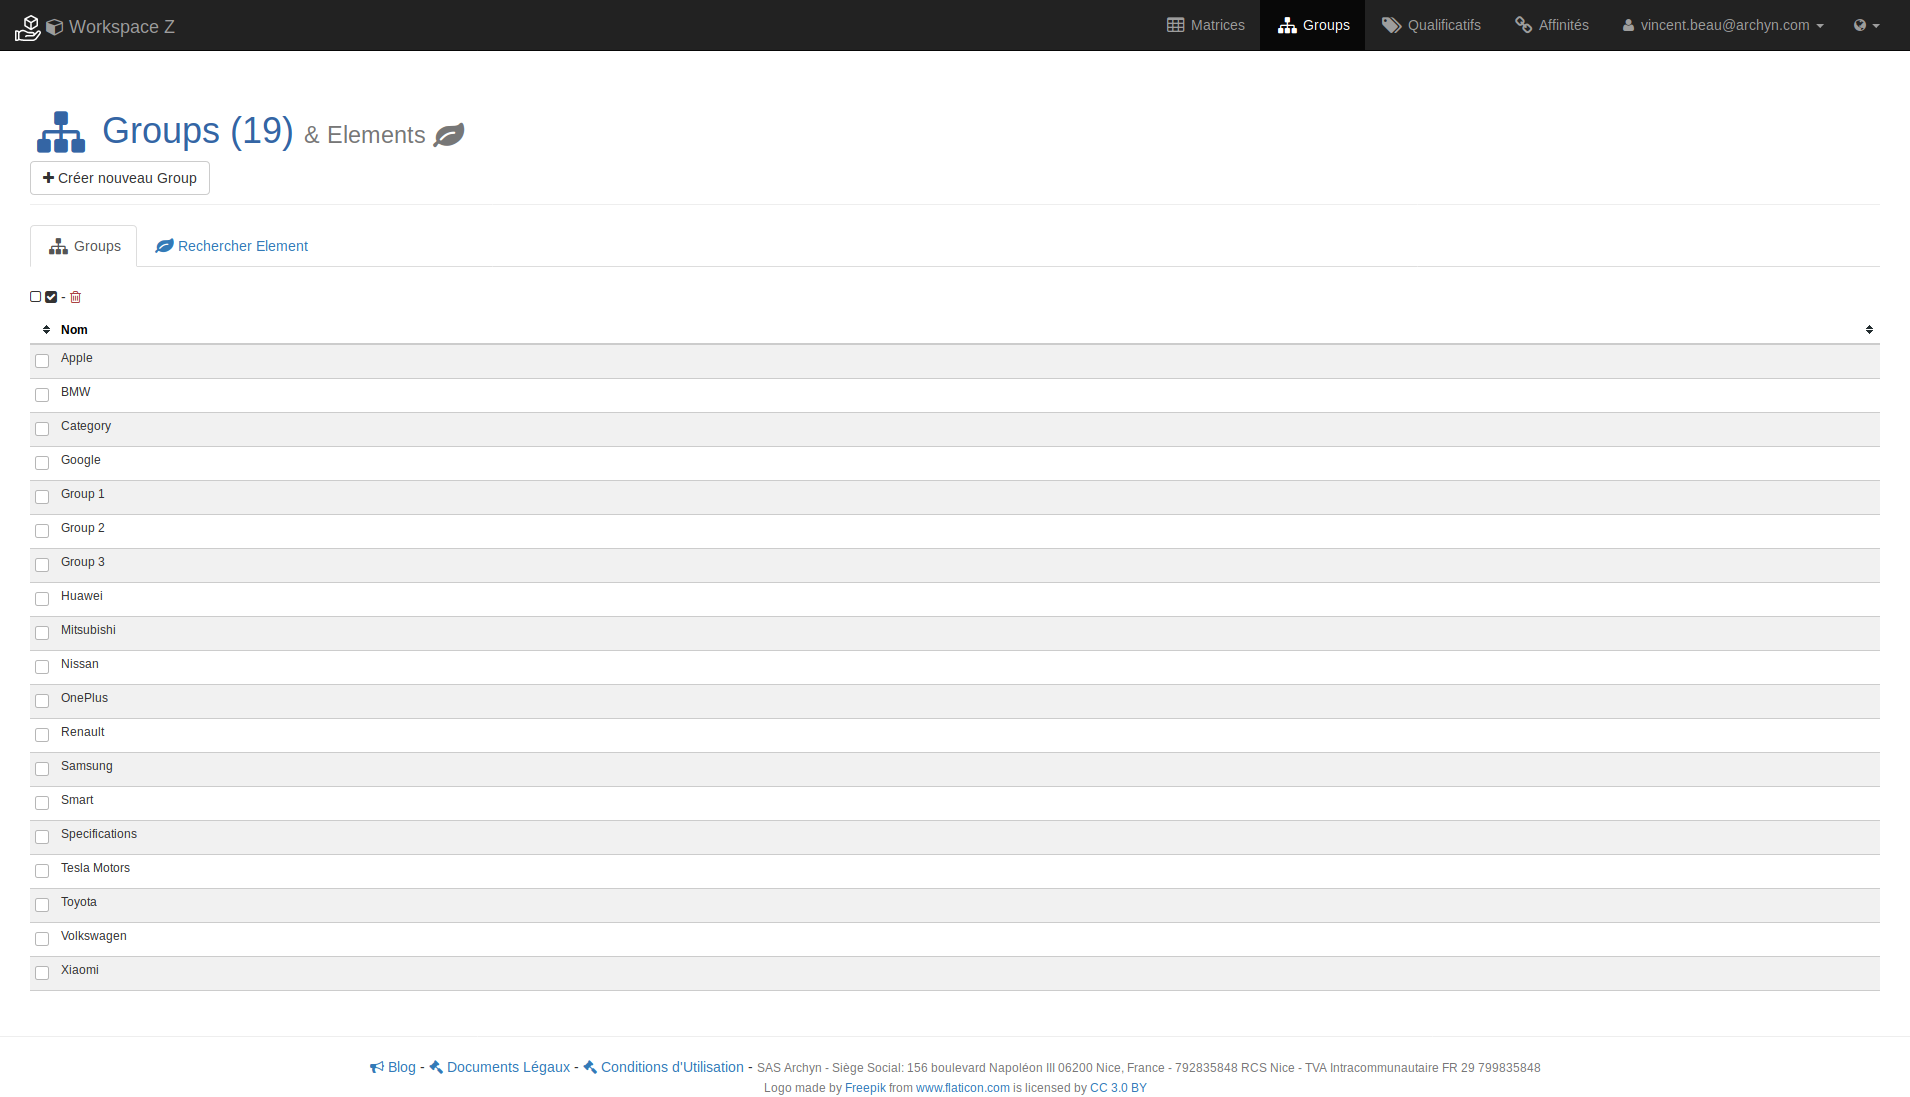The image size is (1910, 1097).
Task: Open Matrices in the top navigation
Action: tap(1206, 25)
